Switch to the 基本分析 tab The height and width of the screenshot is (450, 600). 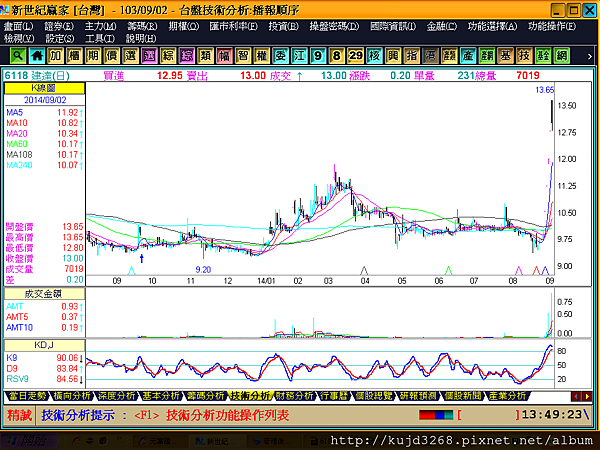tap(161, 396)
